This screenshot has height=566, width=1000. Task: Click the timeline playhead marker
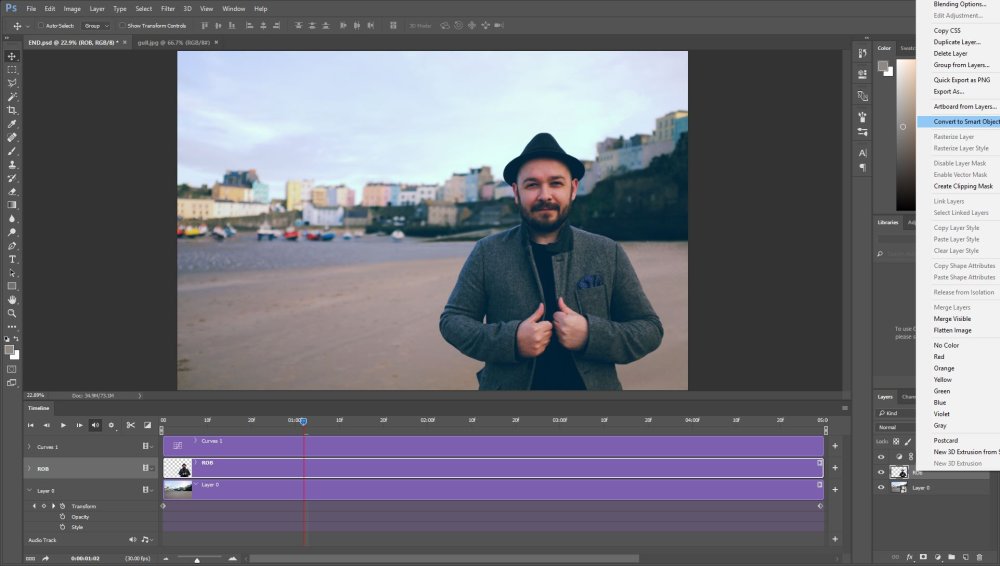pyautogui.click(x=304, y=421)
